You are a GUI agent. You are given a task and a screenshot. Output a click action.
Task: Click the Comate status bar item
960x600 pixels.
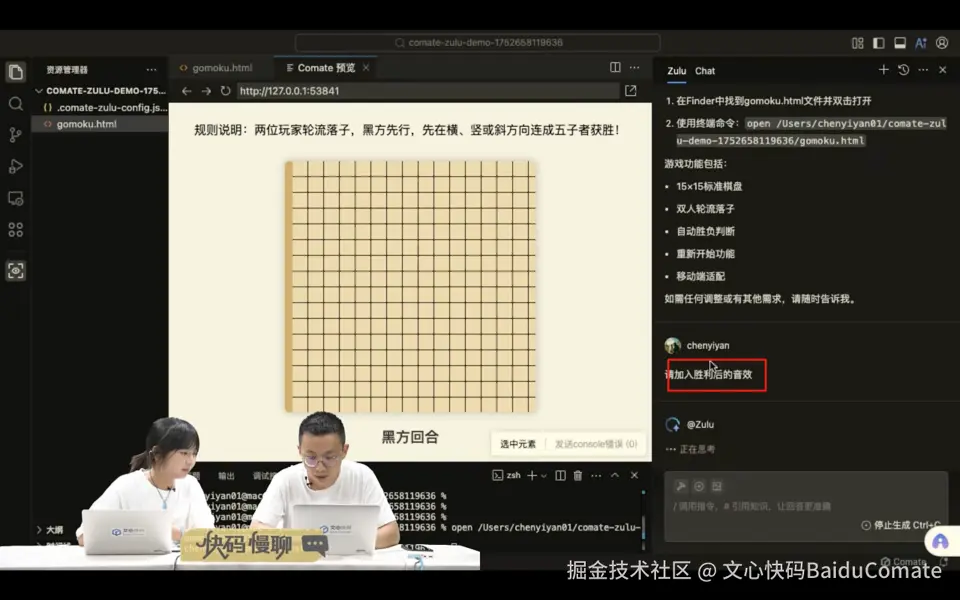(904, 561)
